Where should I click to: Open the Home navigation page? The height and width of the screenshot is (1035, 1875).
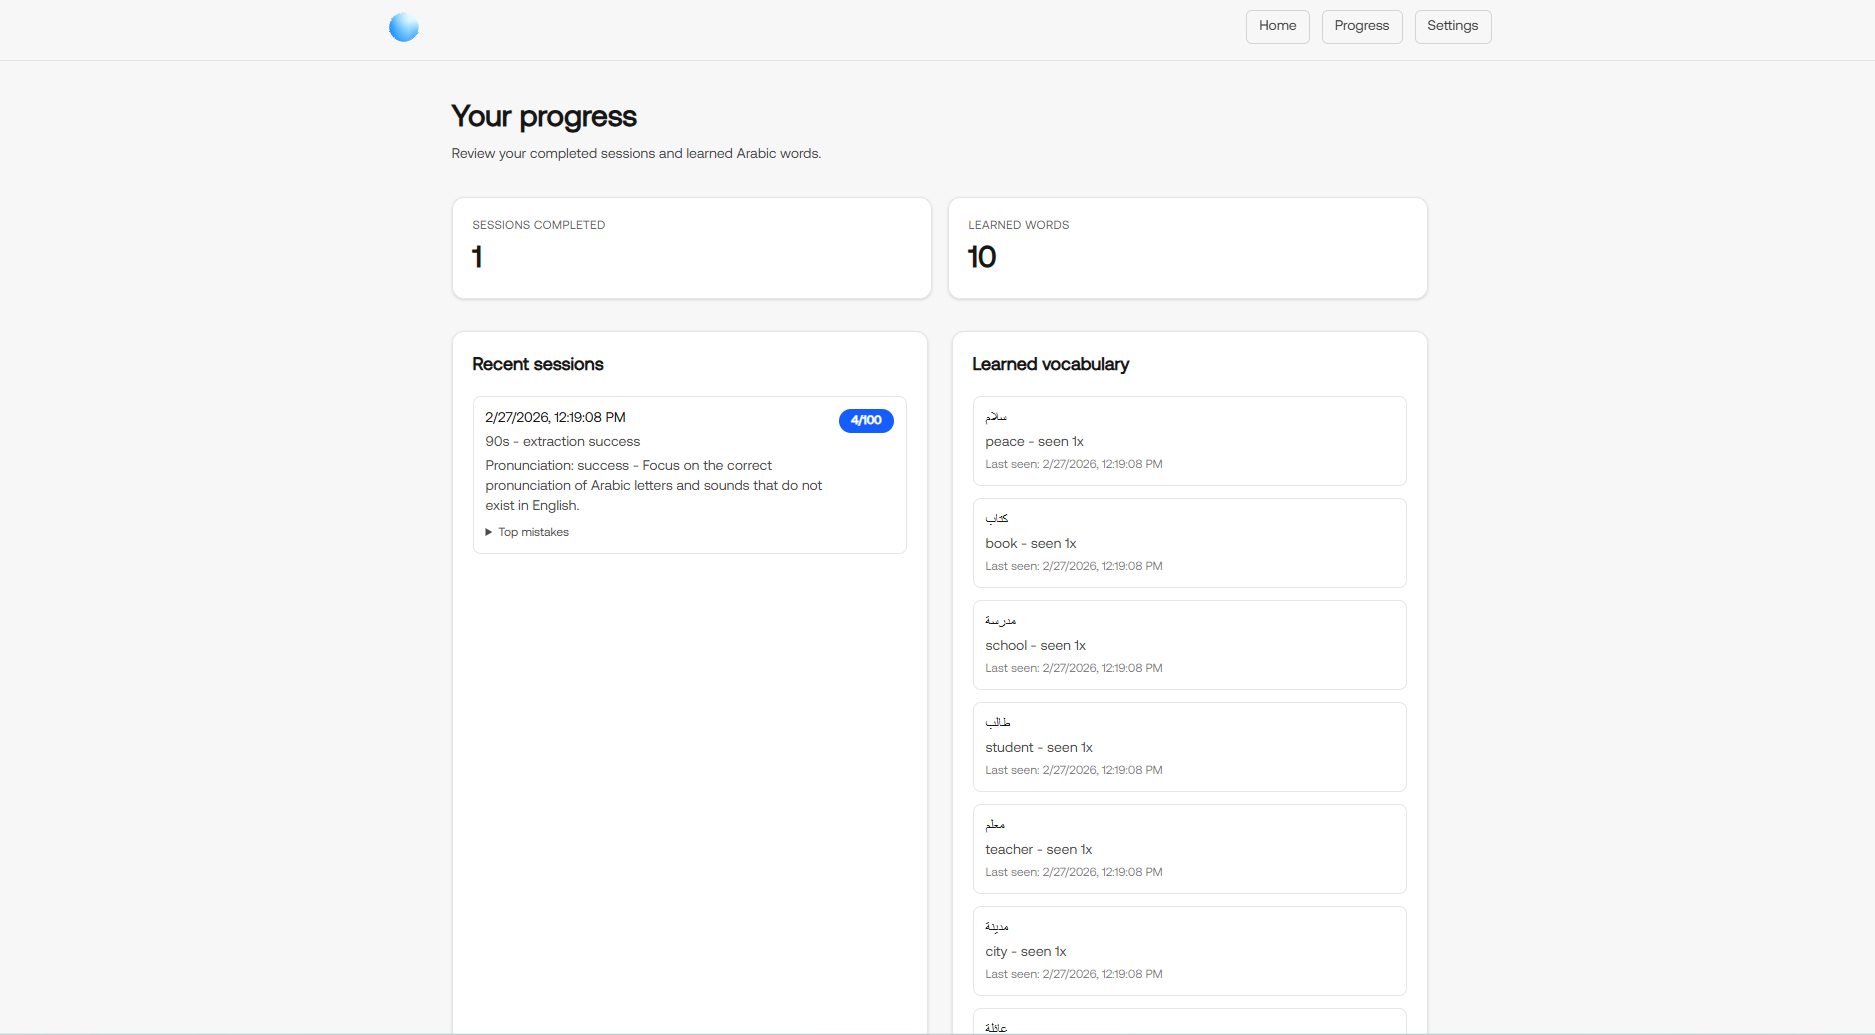coord(1277,26)
